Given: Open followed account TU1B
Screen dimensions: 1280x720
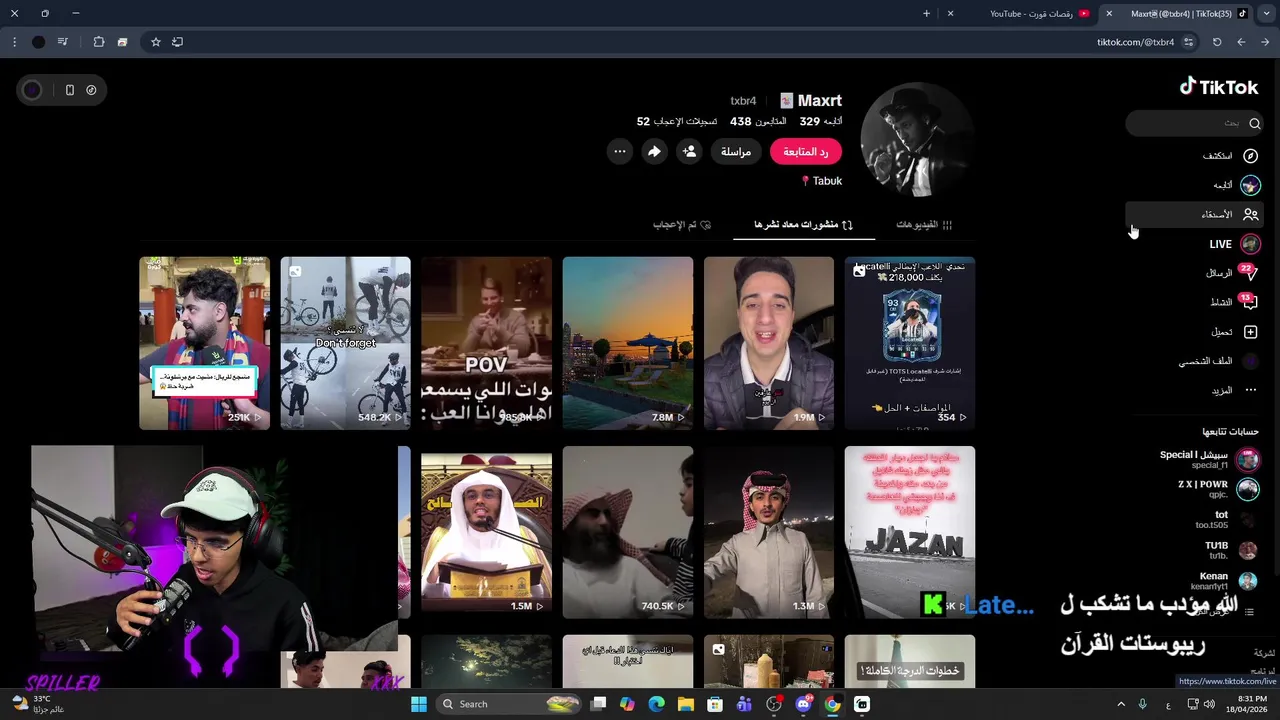Looking at the screenshot, I should coord(1231,550).
